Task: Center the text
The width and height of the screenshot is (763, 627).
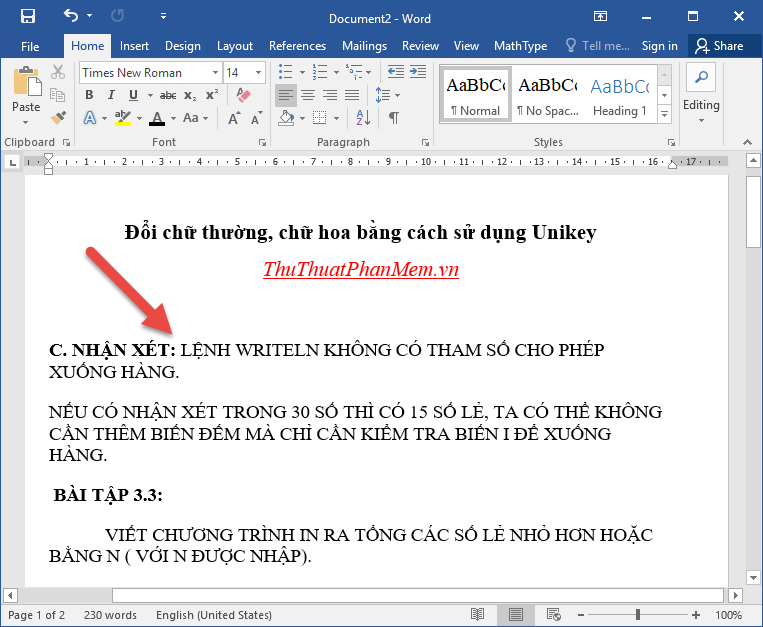Action: pyautogui.click(x=308, y=95)
